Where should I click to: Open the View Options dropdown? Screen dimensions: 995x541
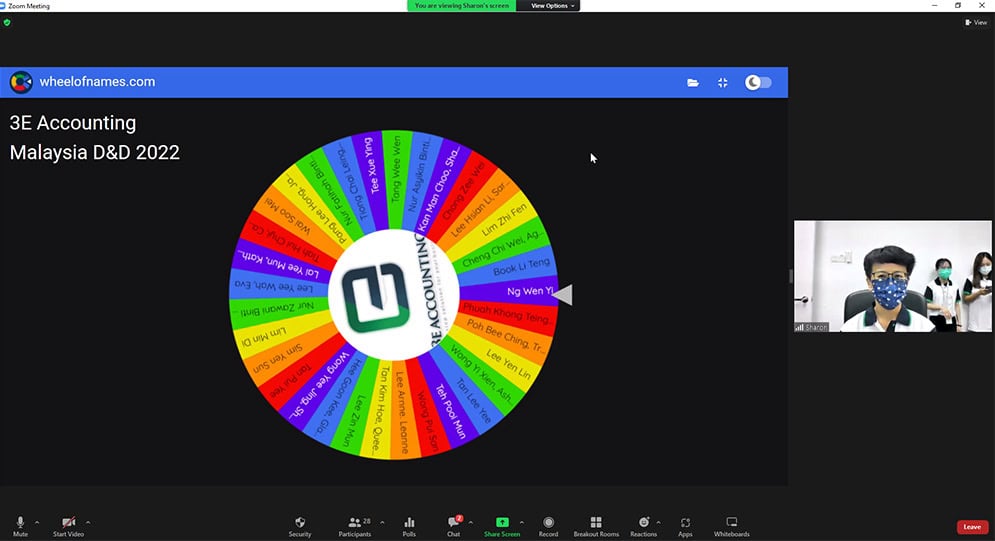(552, 6)
